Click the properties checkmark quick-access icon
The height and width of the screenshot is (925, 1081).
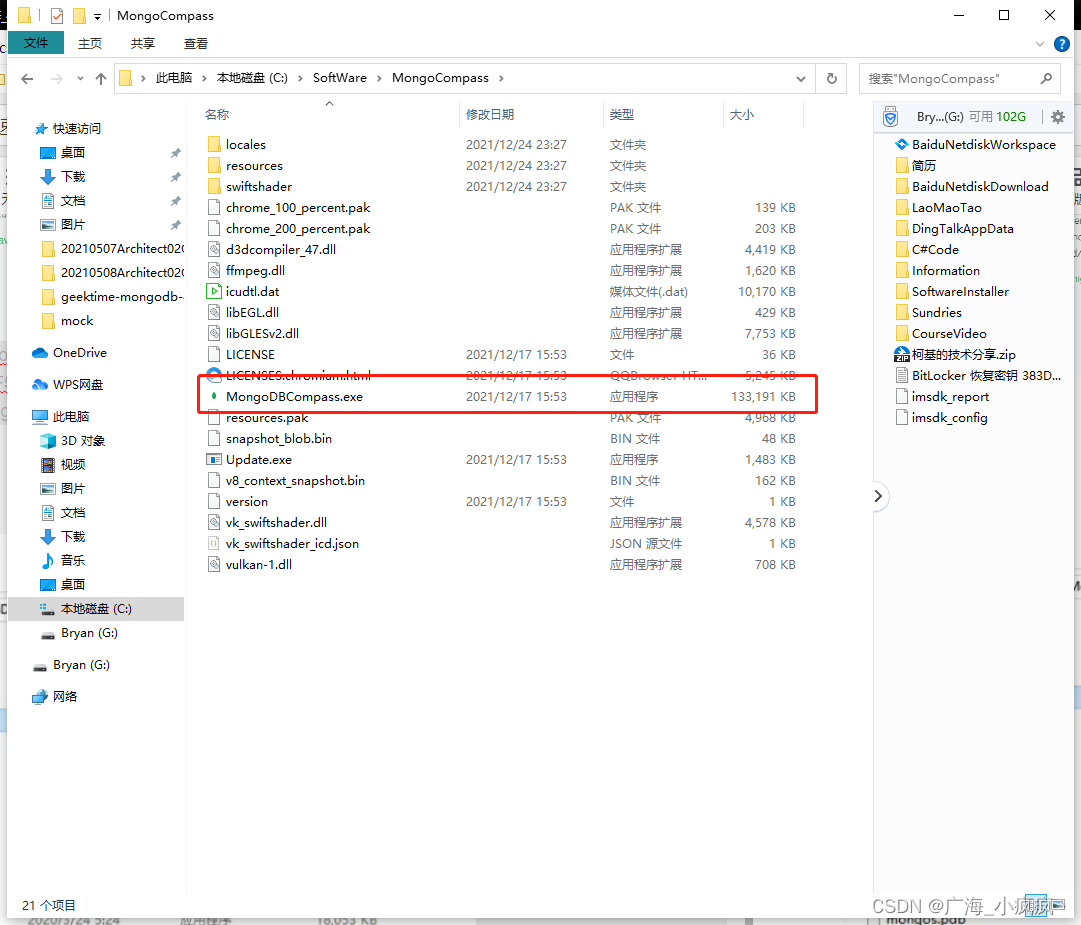(57, 15)
